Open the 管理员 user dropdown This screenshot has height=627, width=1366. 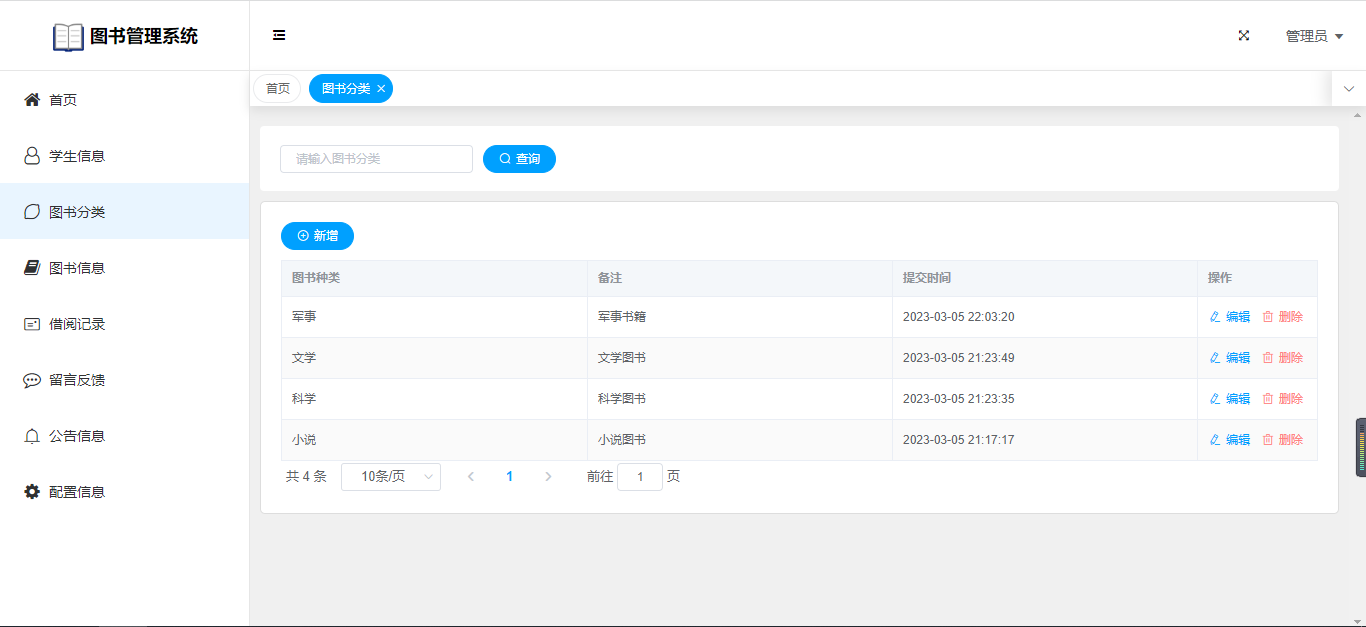[1313, 36]
